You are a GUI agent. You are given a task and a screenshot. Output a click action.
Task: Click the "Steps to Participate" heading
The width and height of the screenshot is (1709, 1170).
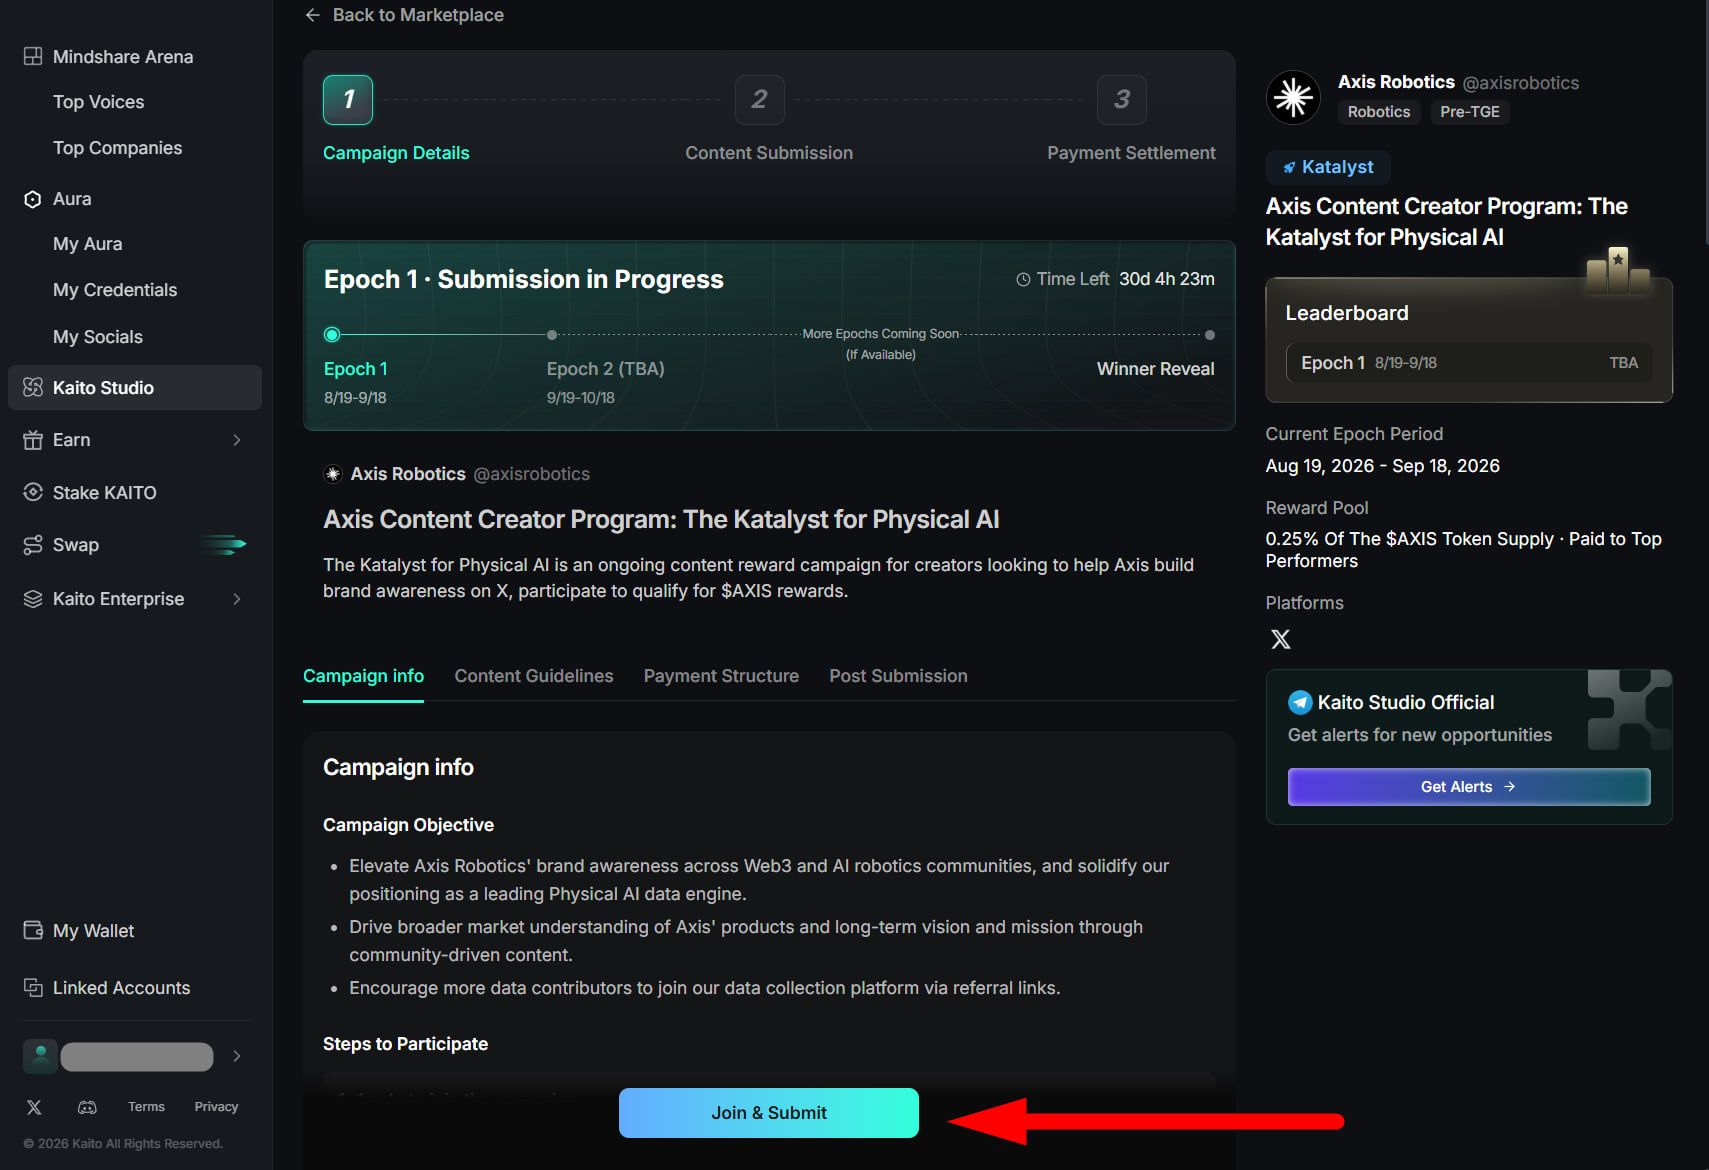pyautogui.click(x=405, y=1044)
